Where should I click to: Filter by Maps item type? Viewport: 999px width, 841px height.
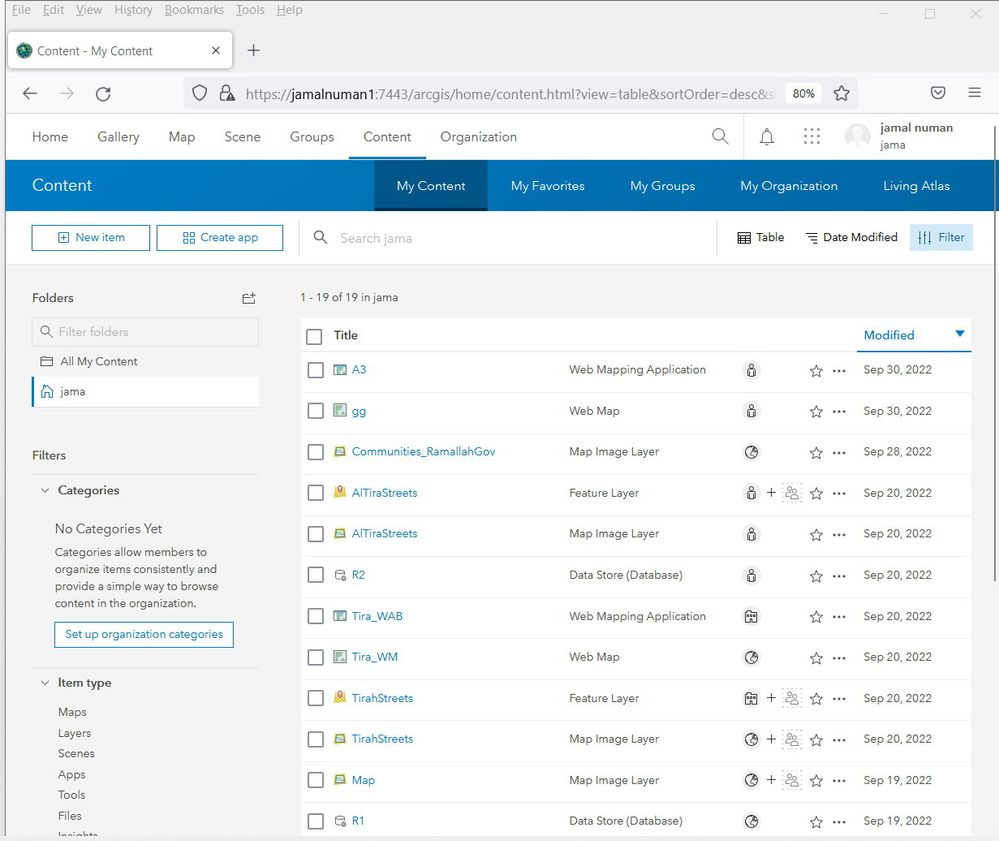pos(72,712)
